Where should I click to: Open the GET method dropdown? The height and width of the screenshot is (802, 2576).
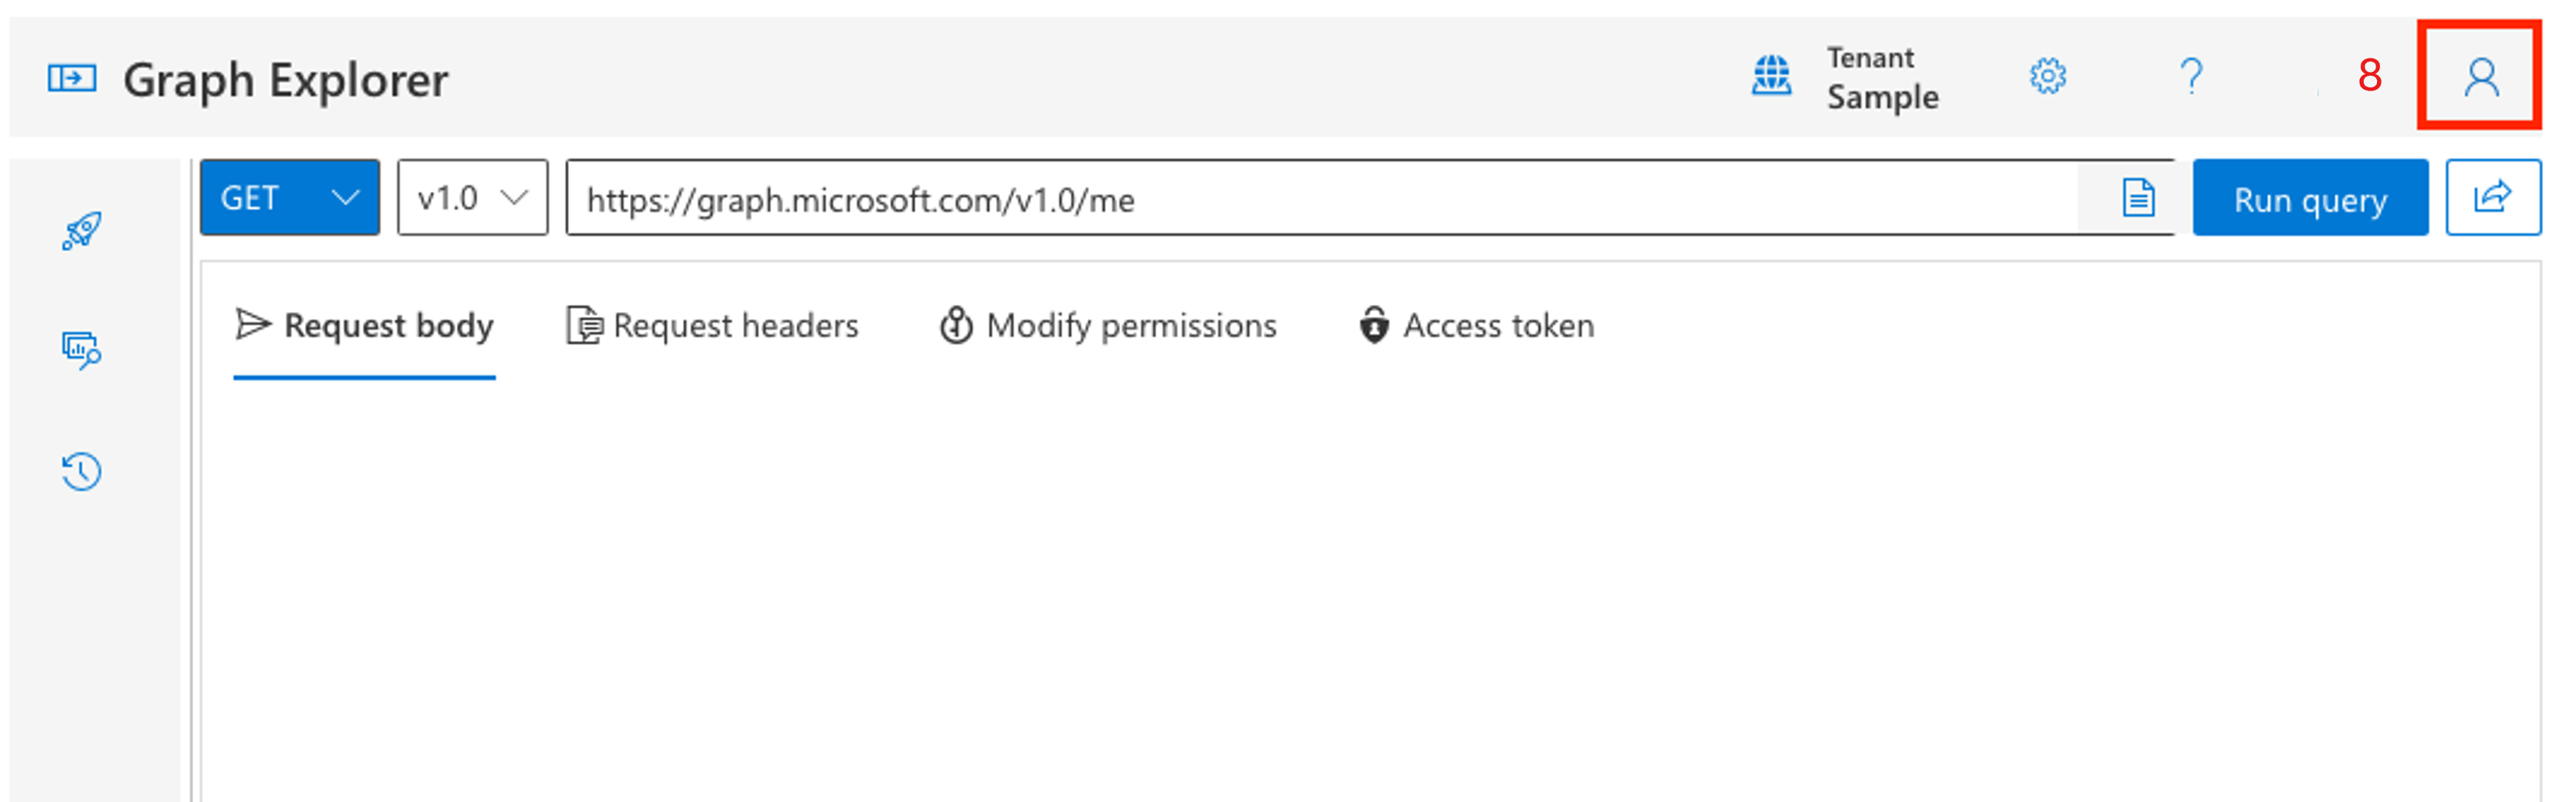pyautogui.click(x=290, y=197)
